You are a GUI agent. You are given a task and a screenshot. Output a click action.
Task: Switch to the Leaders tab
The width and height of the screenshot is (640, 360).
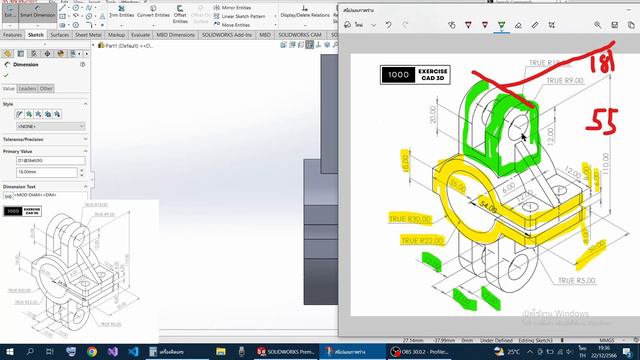pos(27,89)
